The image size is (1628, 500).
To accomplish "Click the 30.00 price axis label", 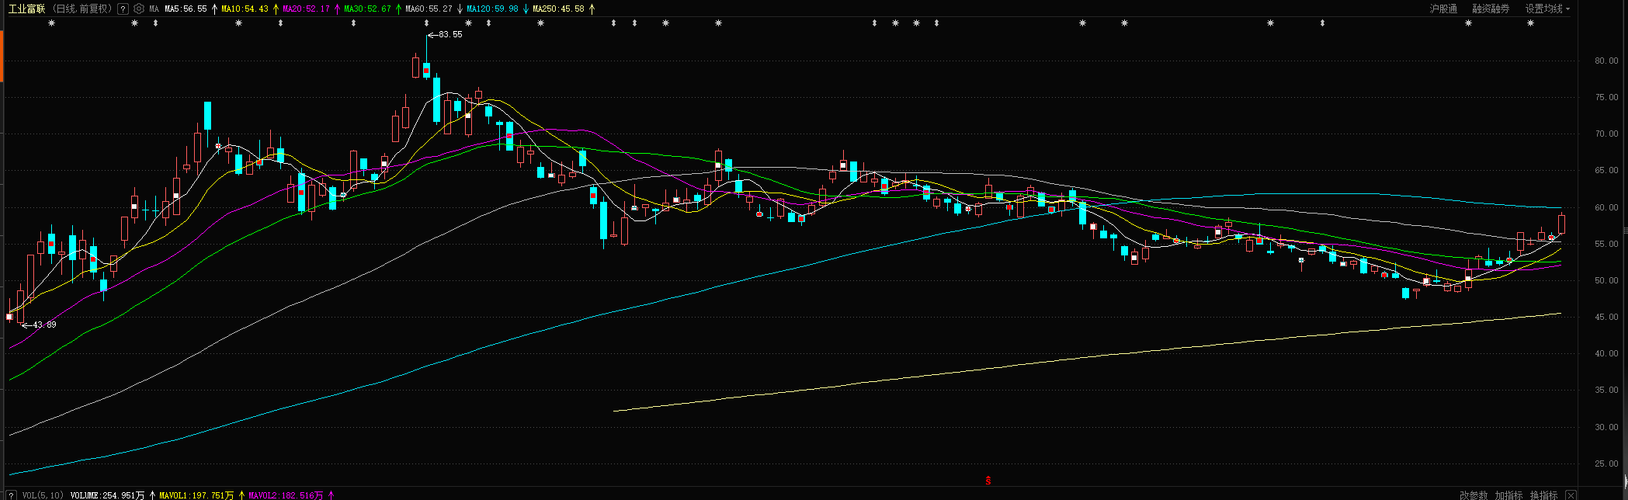I will 1606,428.
